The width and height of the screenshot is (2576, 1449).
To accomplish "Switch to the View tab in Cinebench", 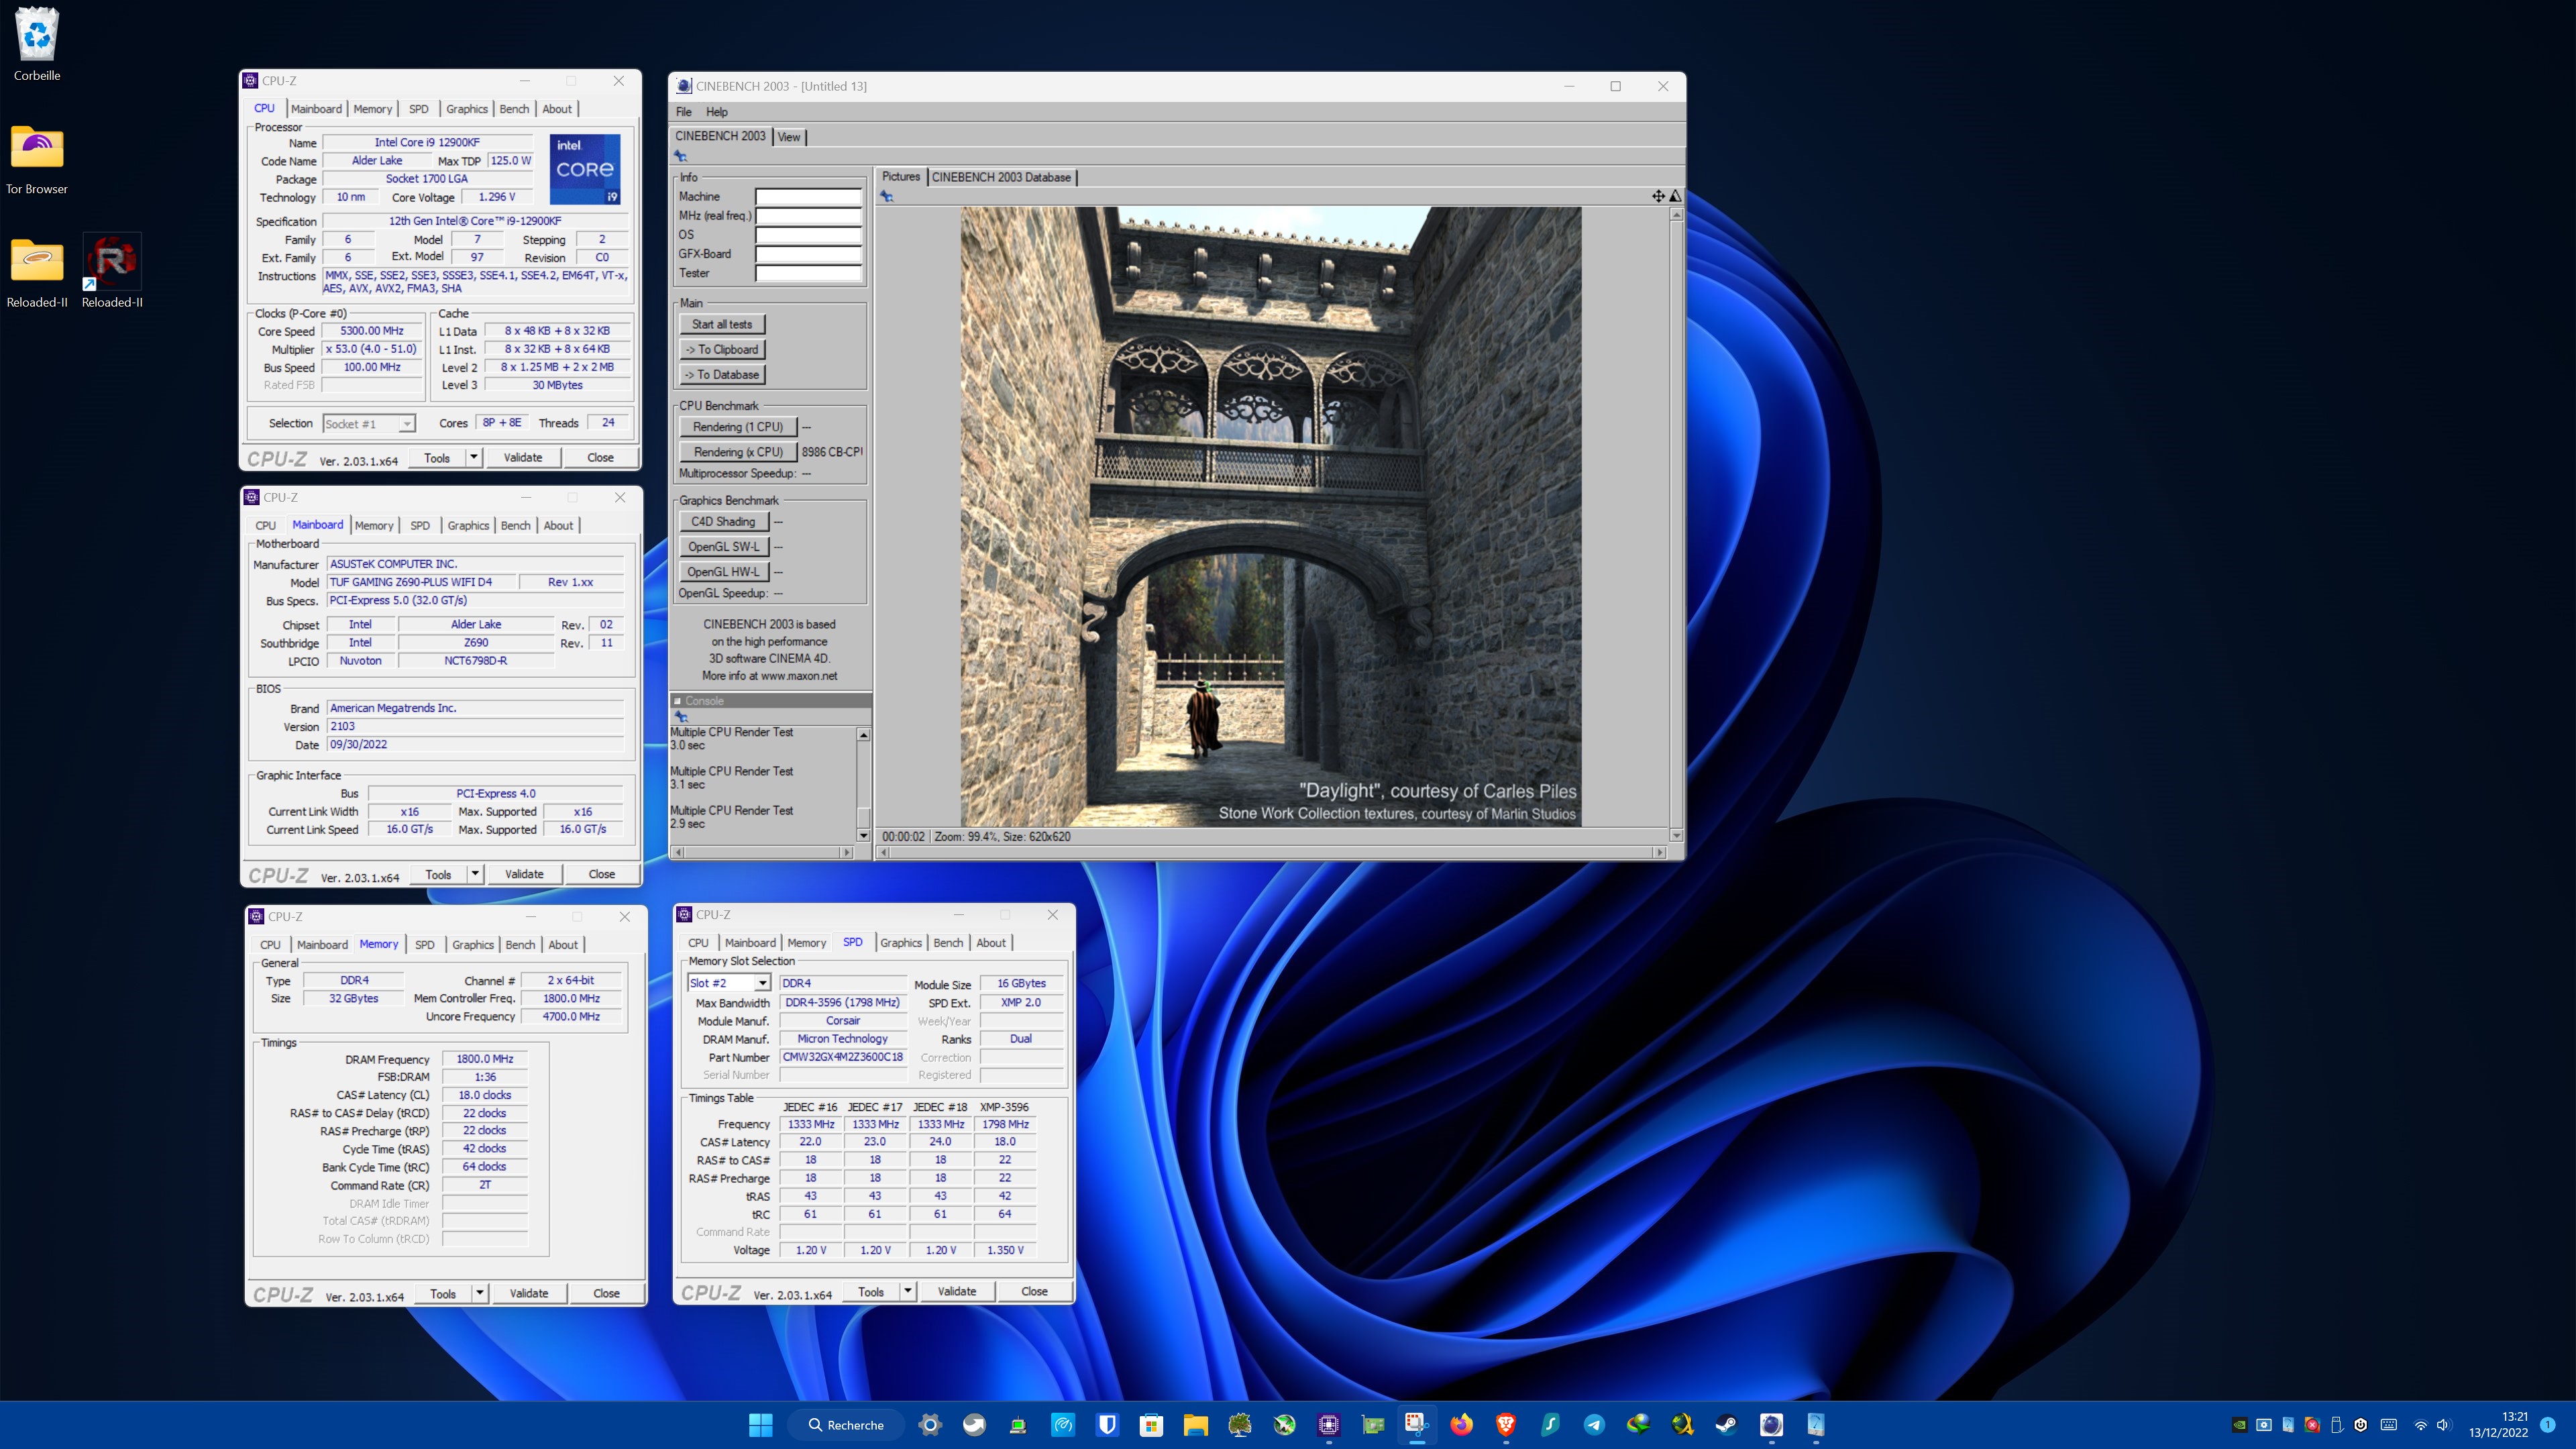I will point(789,137).
